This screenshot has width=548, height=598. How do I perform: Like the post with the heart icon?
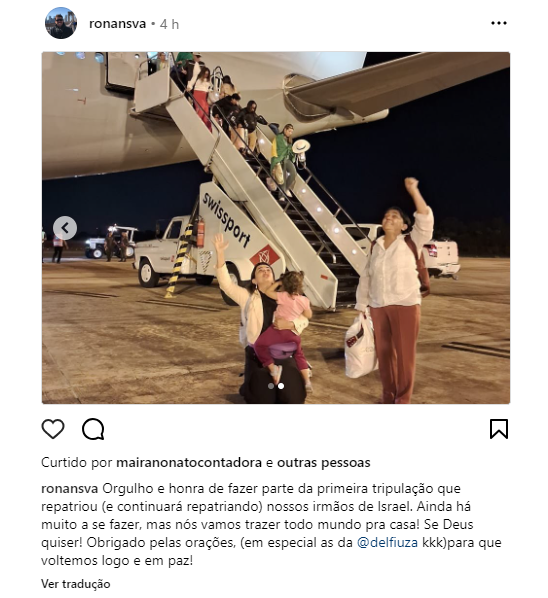point(53,429)
